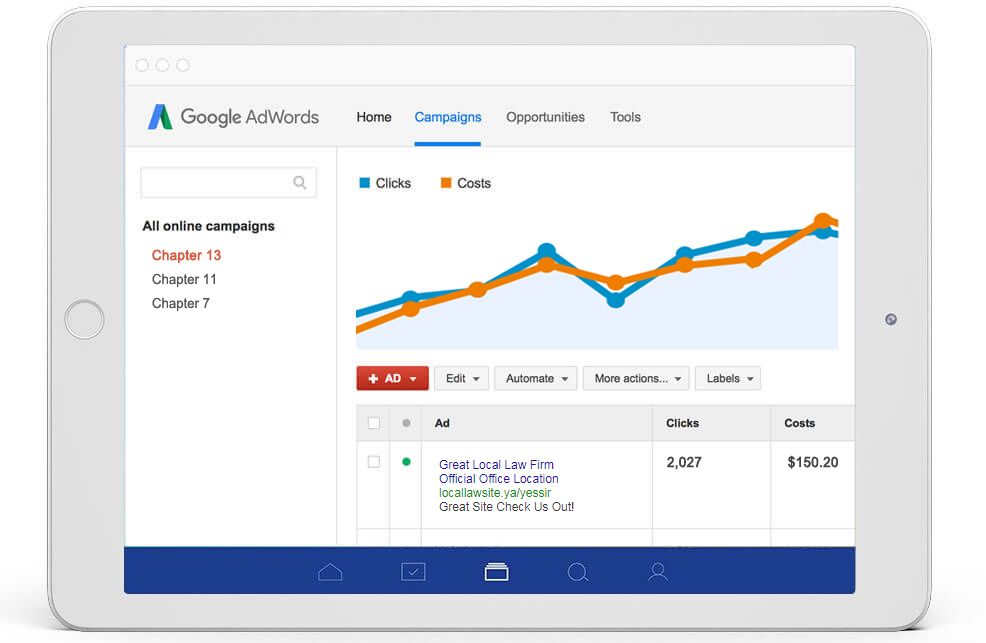Click the Google AdWords logo
The height and width of the screenshot is (643, 986).
click(x=234, y=117)
